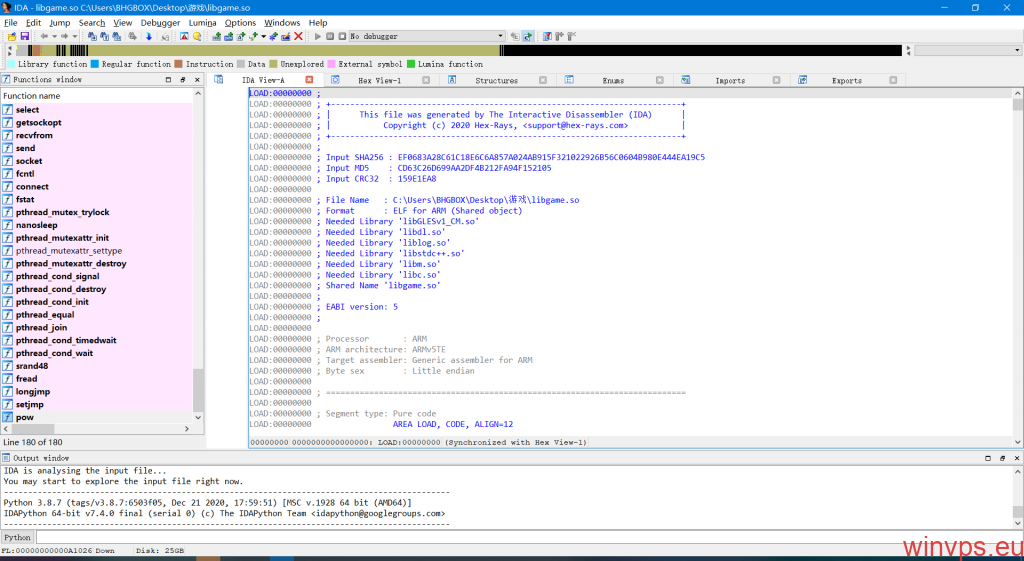1024x561 pixels.
Task: Click the Lumina function color swatch
Action: coord(411,64)
